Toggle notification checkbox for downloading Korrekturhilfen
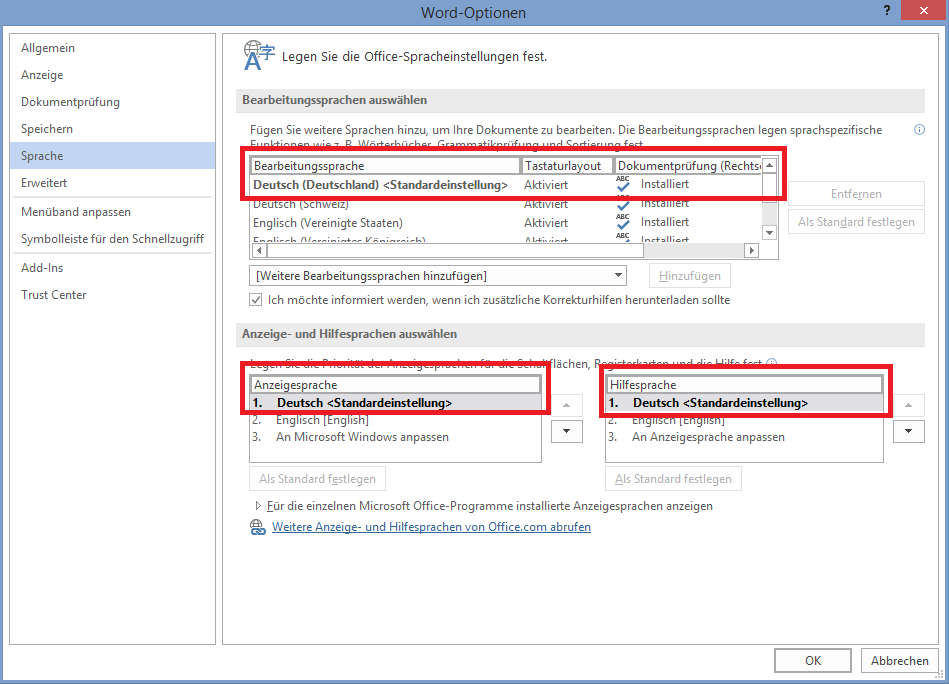The width and height of the screenshot is (949, 684). tap(256, 300)
